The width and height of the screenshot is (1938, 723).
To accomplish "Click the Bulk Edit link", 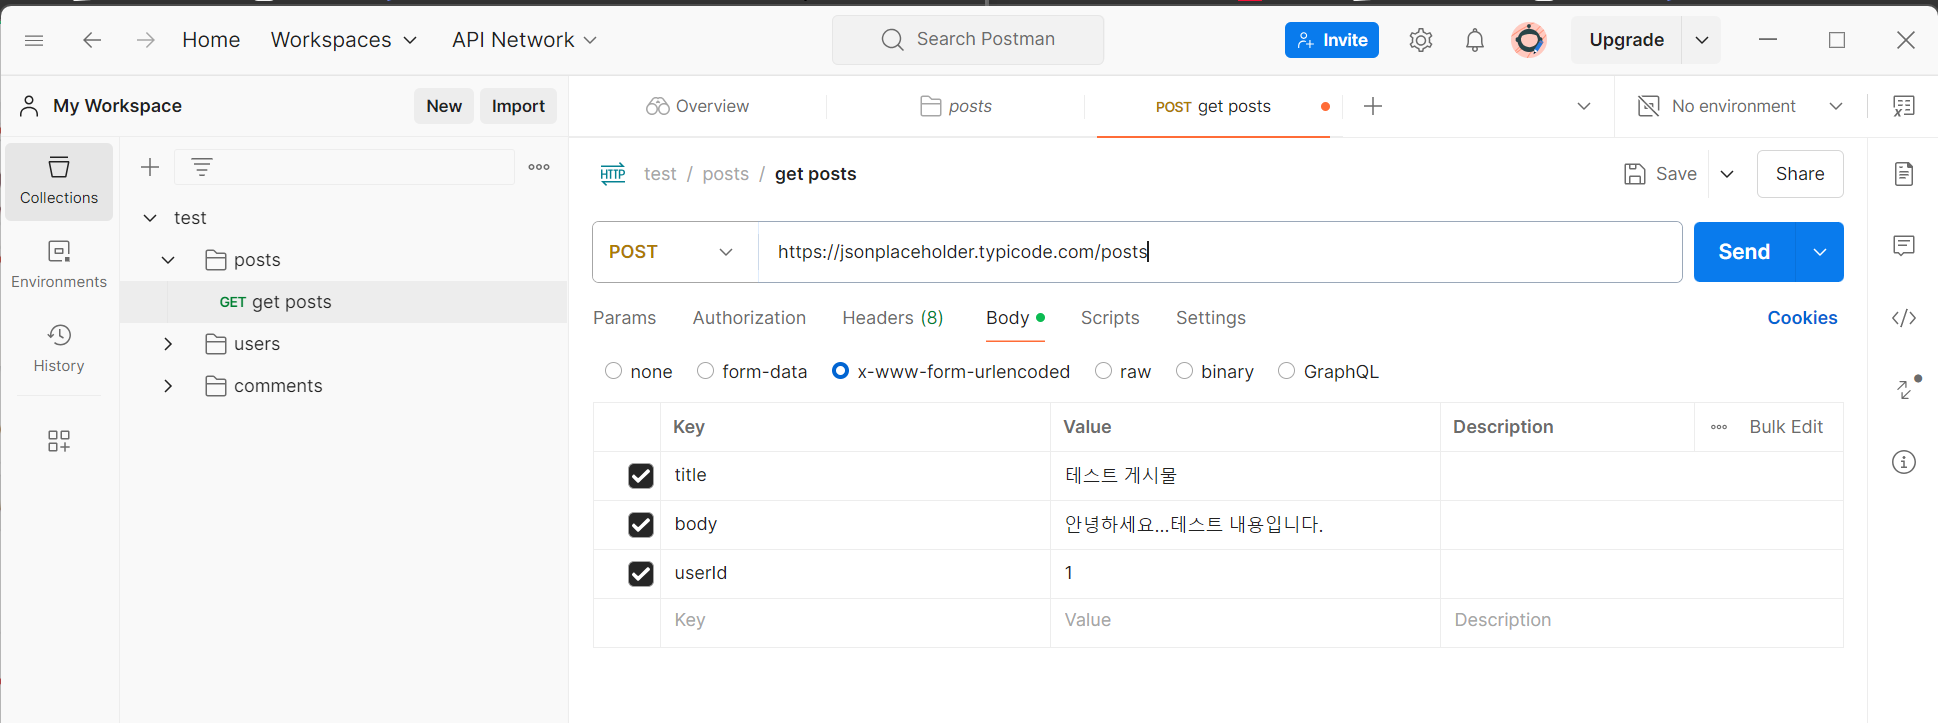I will pos(1786,427).
